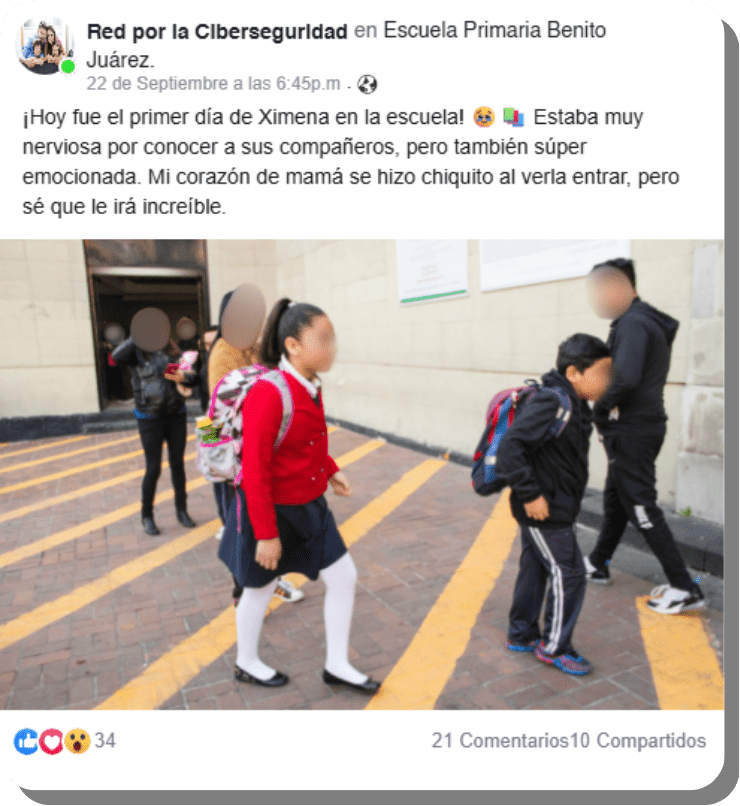The width and height of the screenshot is (740, 806).
Task: Click the crying face emoji in caption
Action: (x=484, y=117)
